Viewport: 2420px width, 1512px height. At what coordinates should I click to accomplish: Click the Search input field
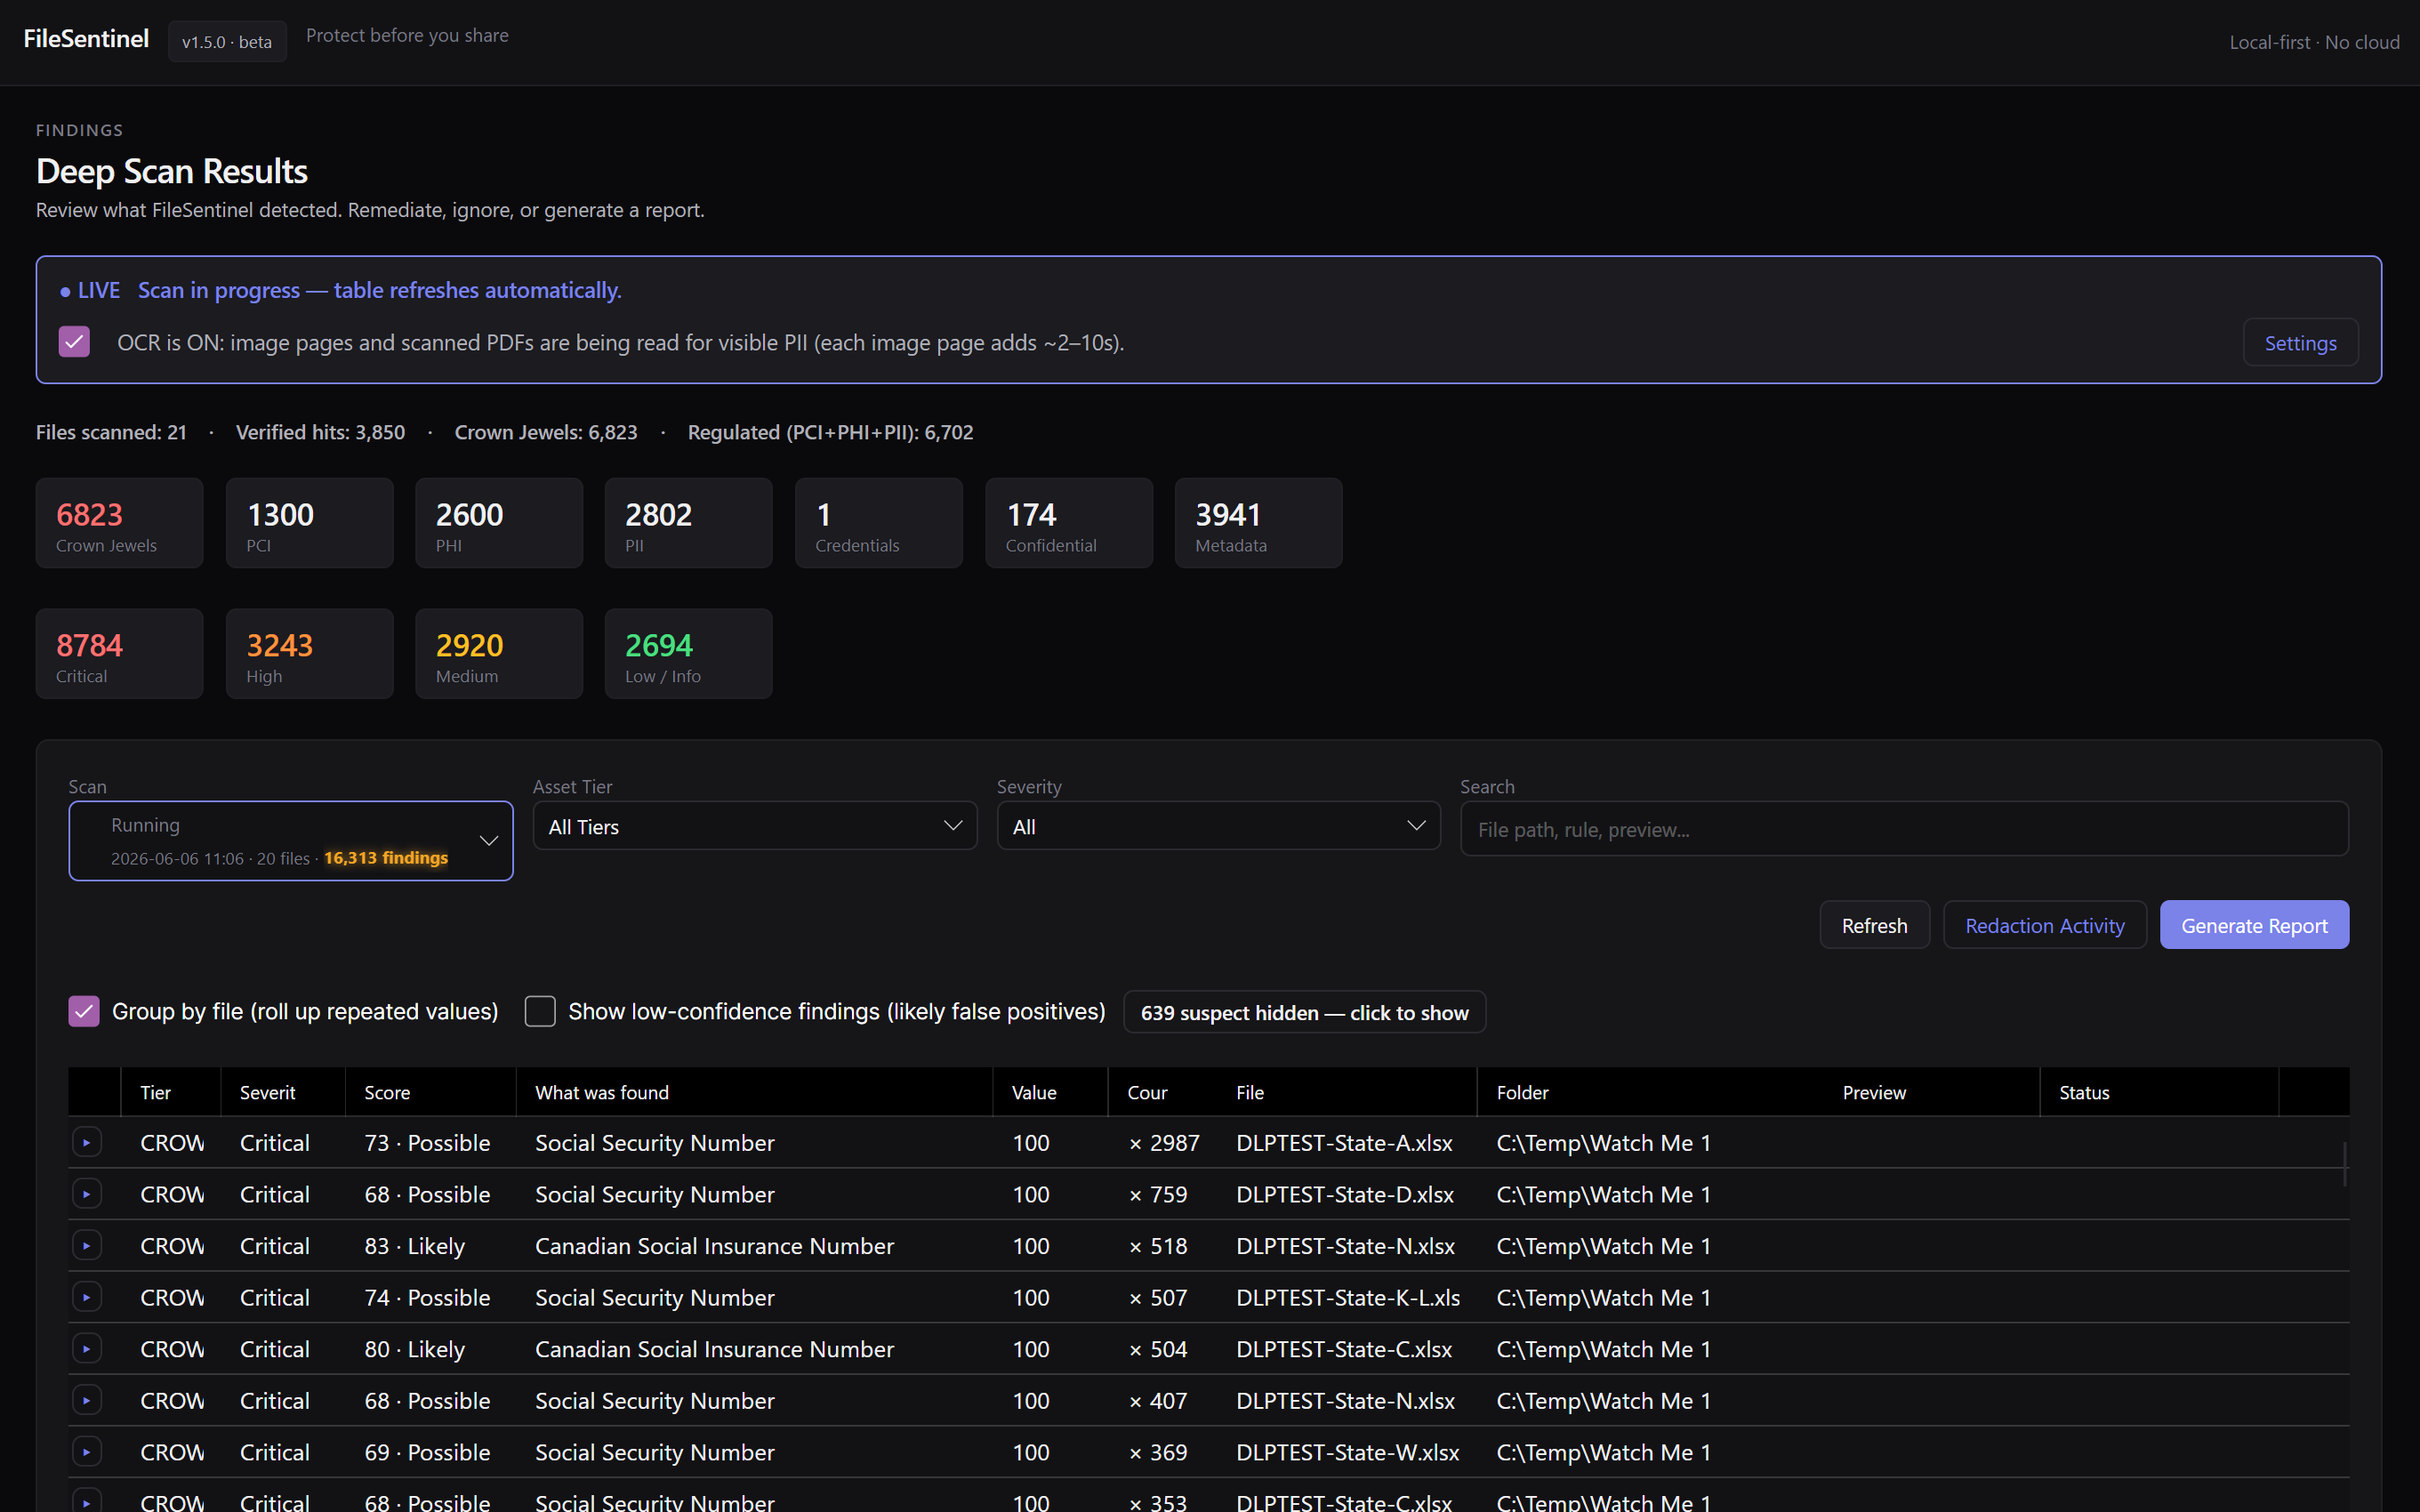click(x=1904, y=829)
